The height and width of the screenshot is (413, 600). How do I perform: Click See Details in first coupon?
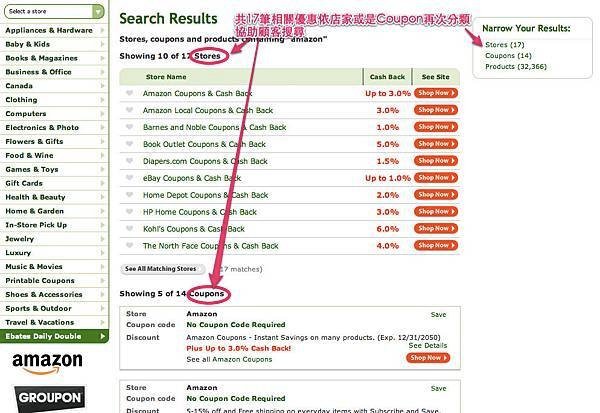point(427,346)
